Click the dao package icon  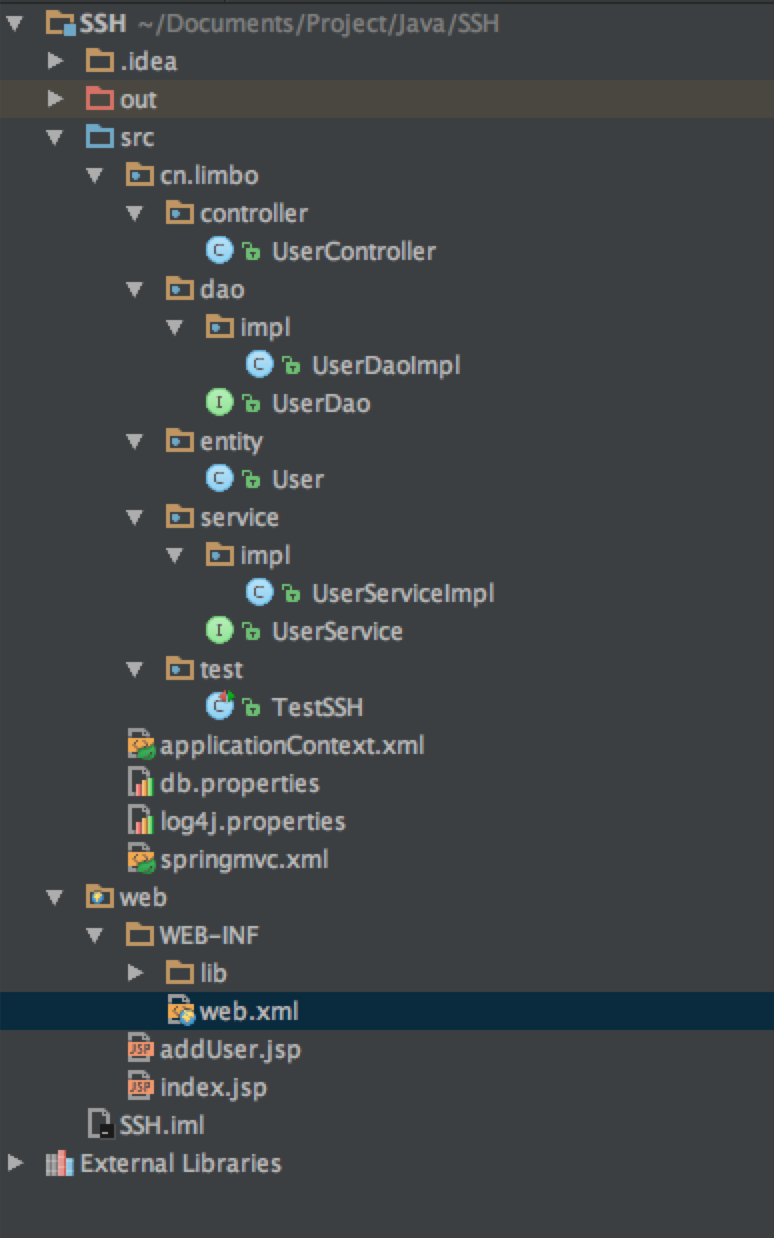179,289
